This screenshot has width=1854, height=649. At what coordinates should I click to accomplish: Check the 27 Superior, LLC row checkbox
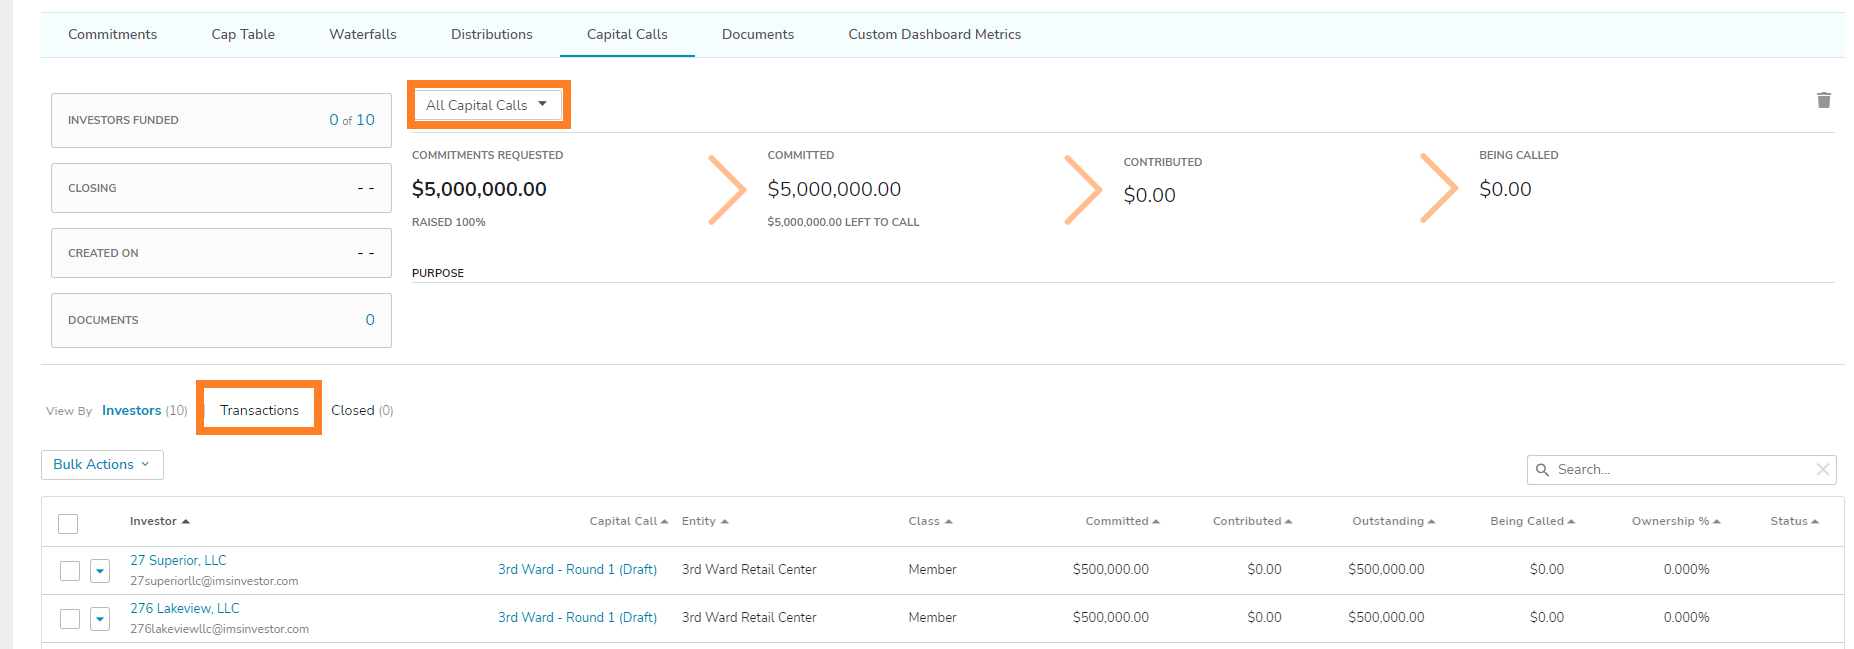pyautogui.click(x=70, y=570)
